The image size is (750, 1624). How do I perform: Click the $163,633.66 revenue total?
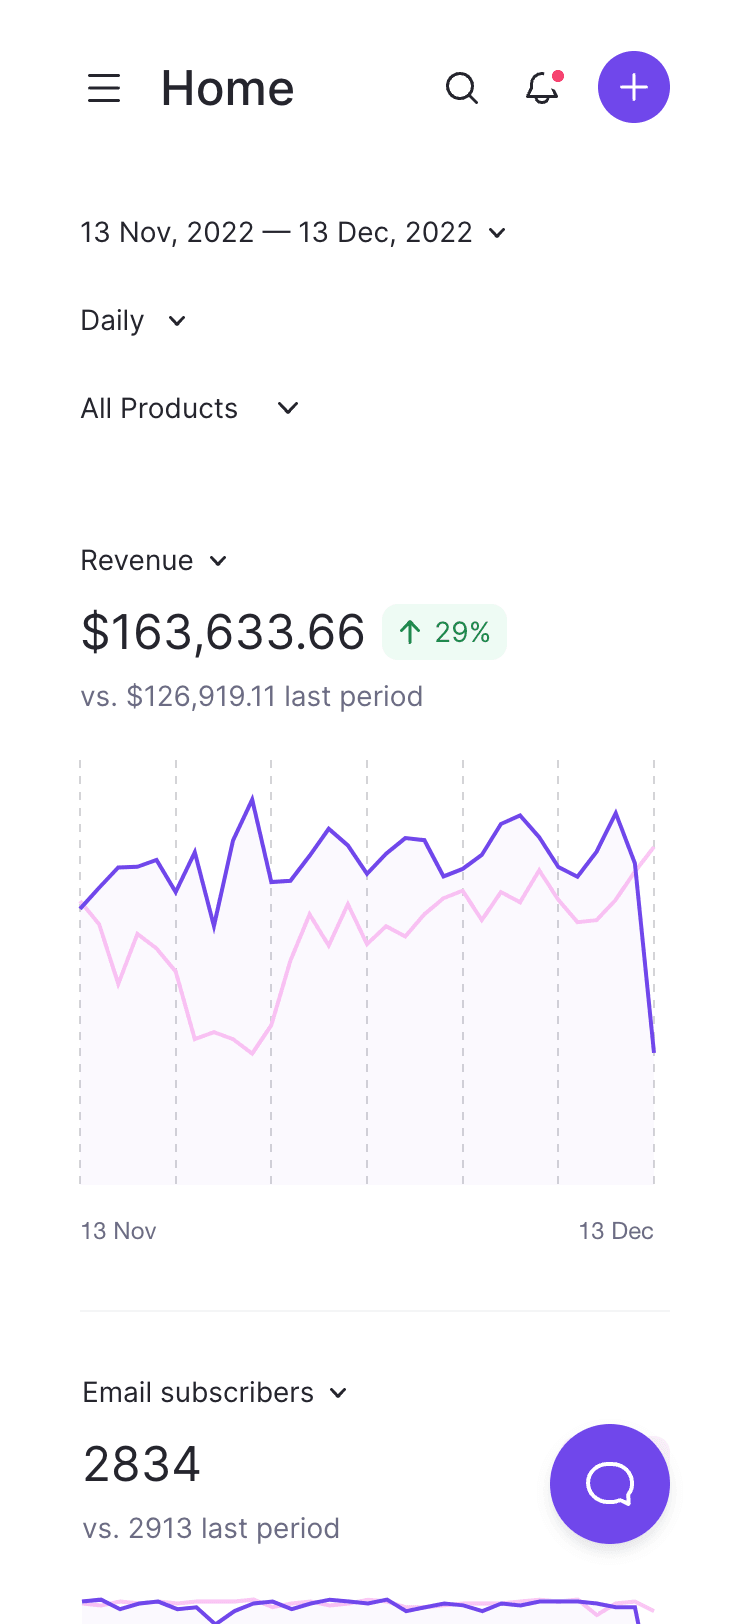223,632
